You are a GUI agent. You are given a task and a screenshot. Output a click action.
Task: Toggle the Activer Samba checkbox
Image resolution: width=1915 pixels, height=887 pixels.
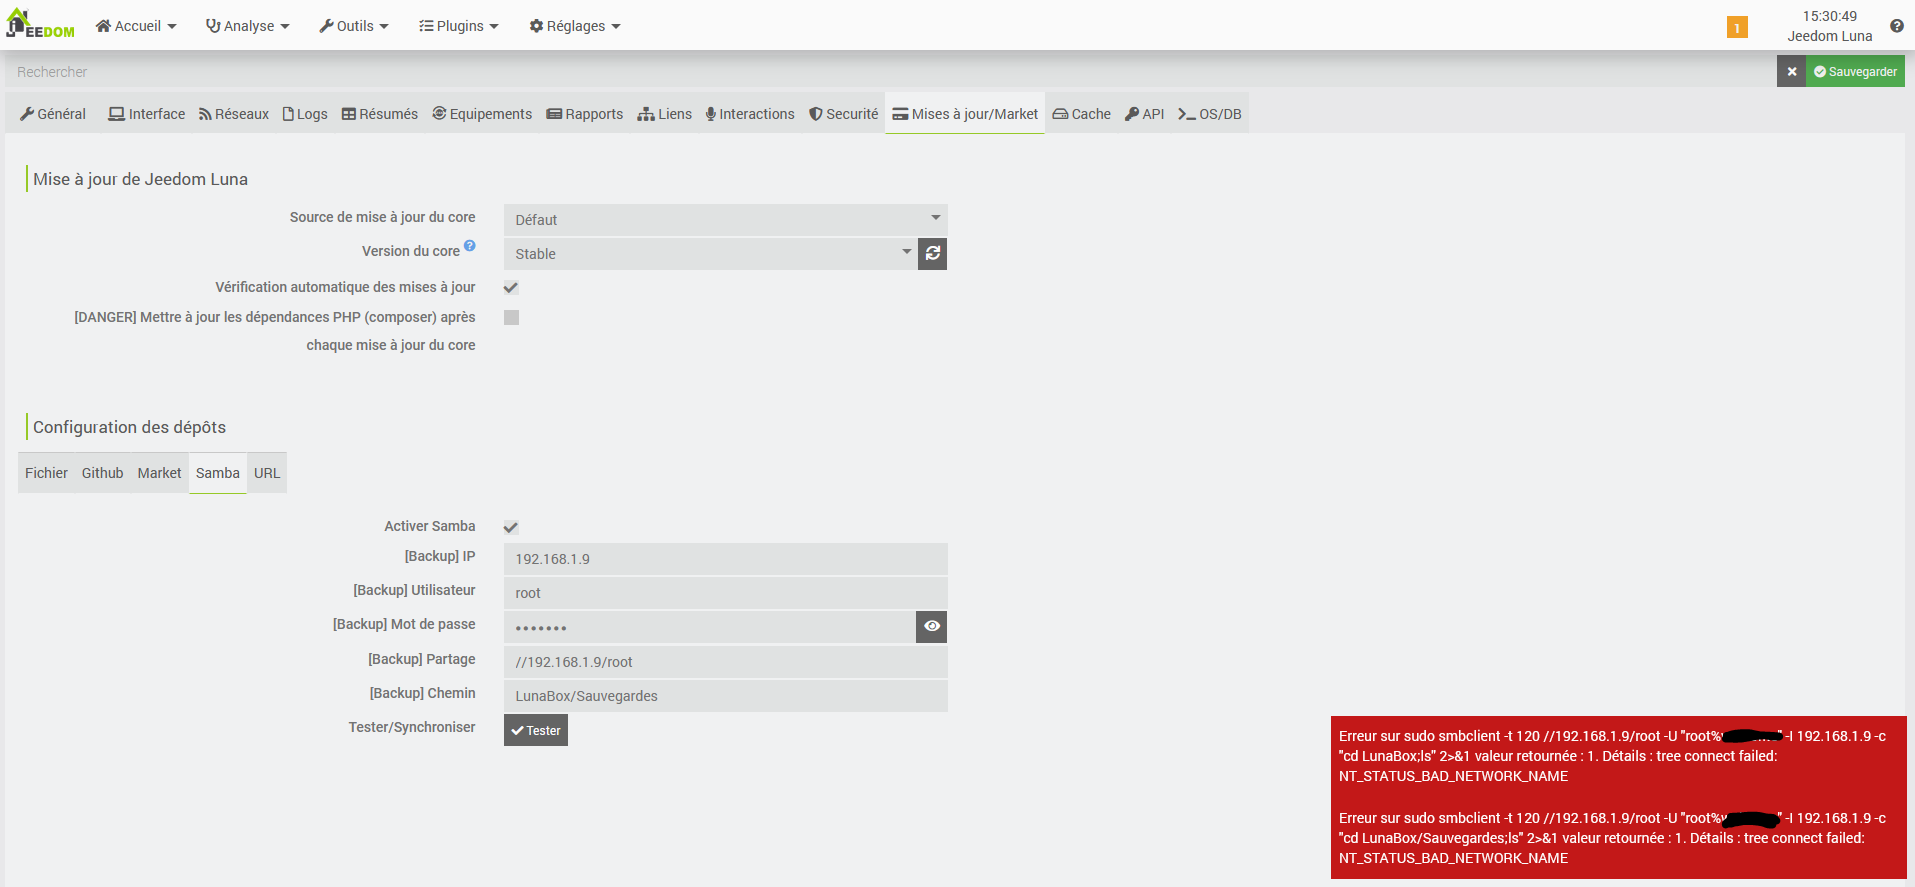511,527
